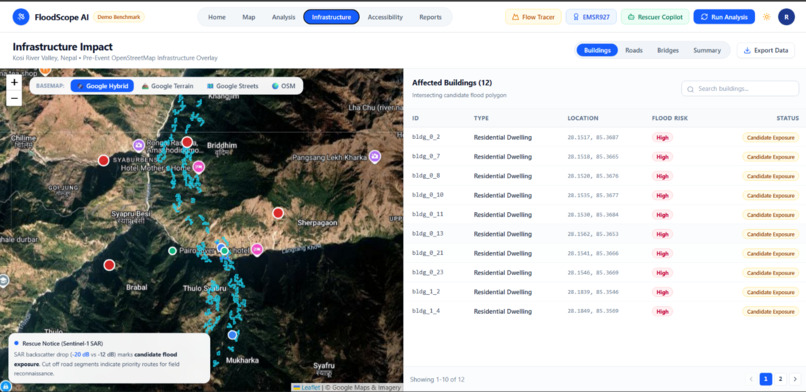The width and height of the screenshot is (806, 392).
Task: Go to next page arrow
Action: [x=795, y=379]
